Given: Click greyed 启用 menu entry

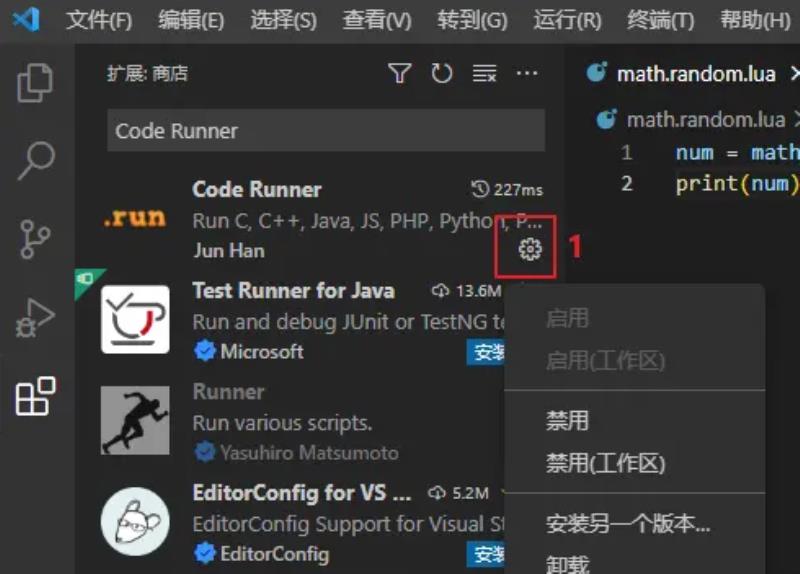Looking at the screenshot, I should [635, 318].
